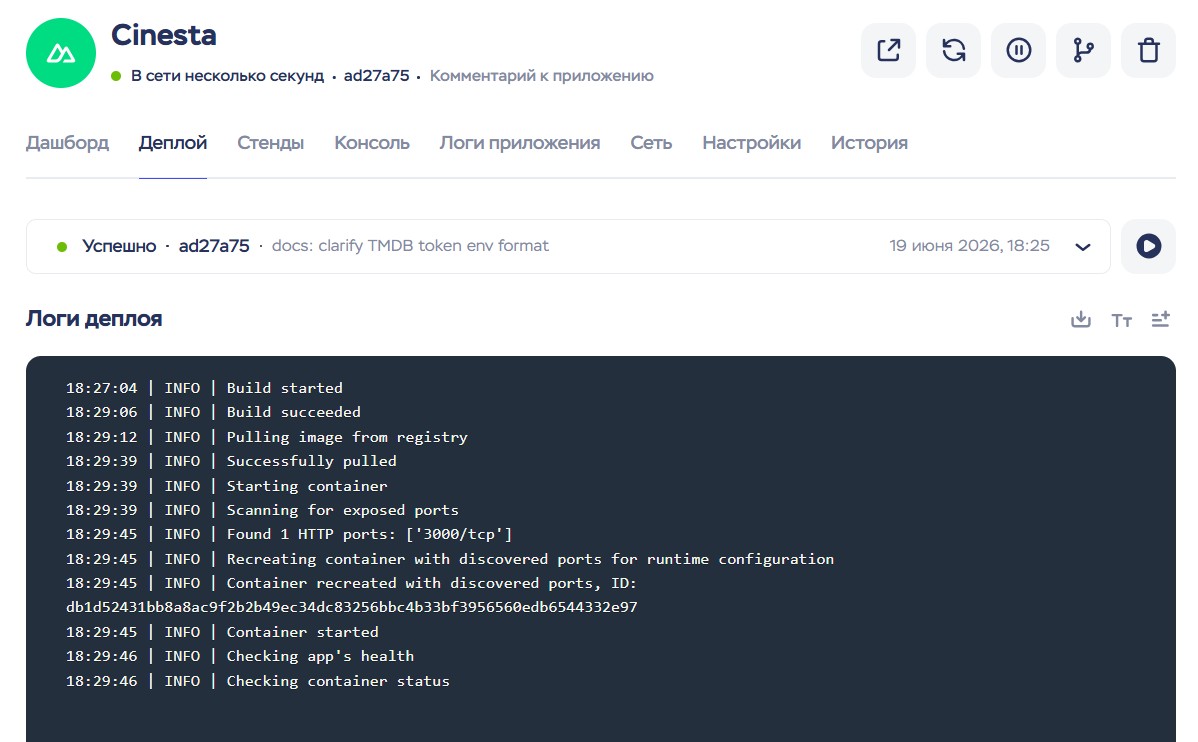1198x742 pixels.
Task: Click the Checking app's health line
Action: coord(240,656)
